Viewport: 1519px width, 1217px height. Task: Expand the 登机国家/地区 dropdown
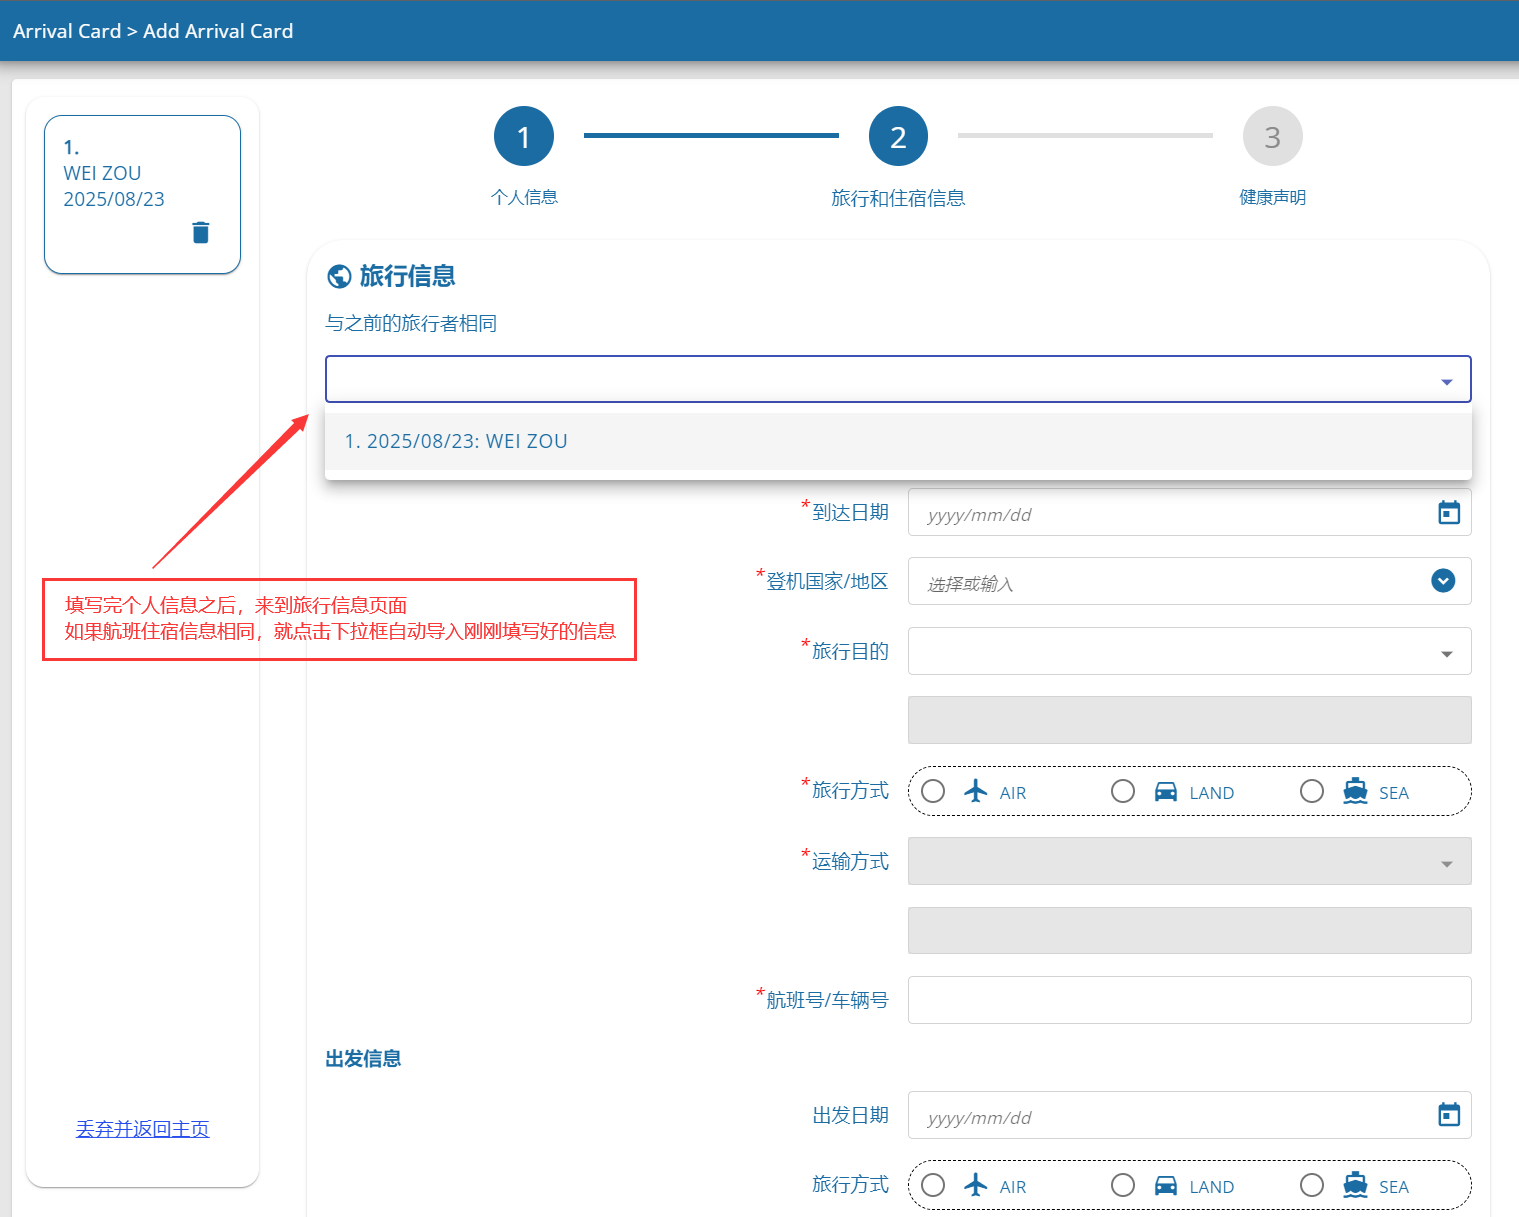[x=1442, y=581]
